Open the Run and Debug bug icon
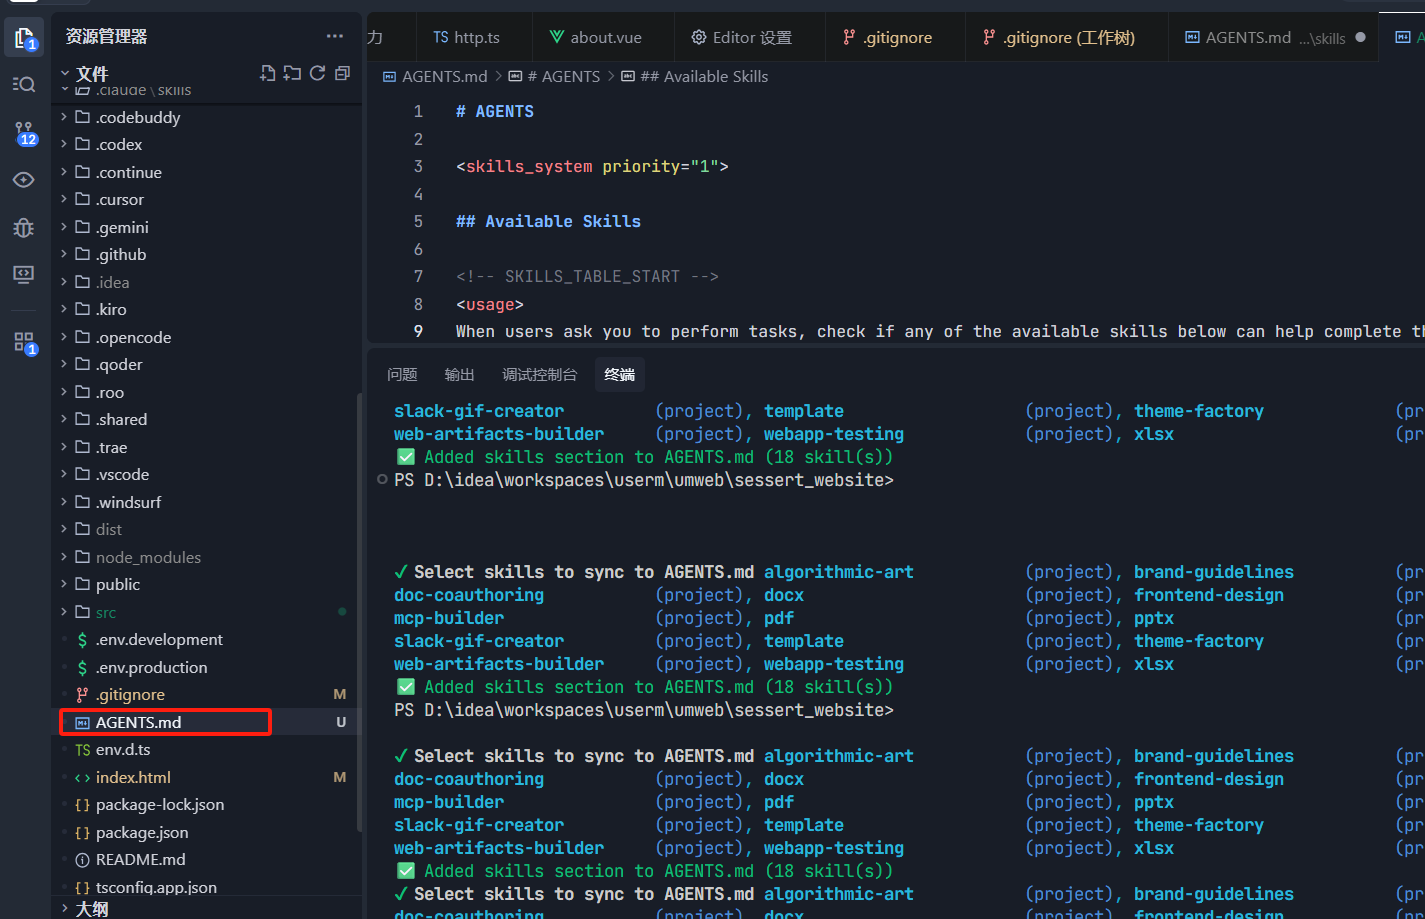Screen dimensions: 1425x919 pyautogui.click(x=24, y=228)
